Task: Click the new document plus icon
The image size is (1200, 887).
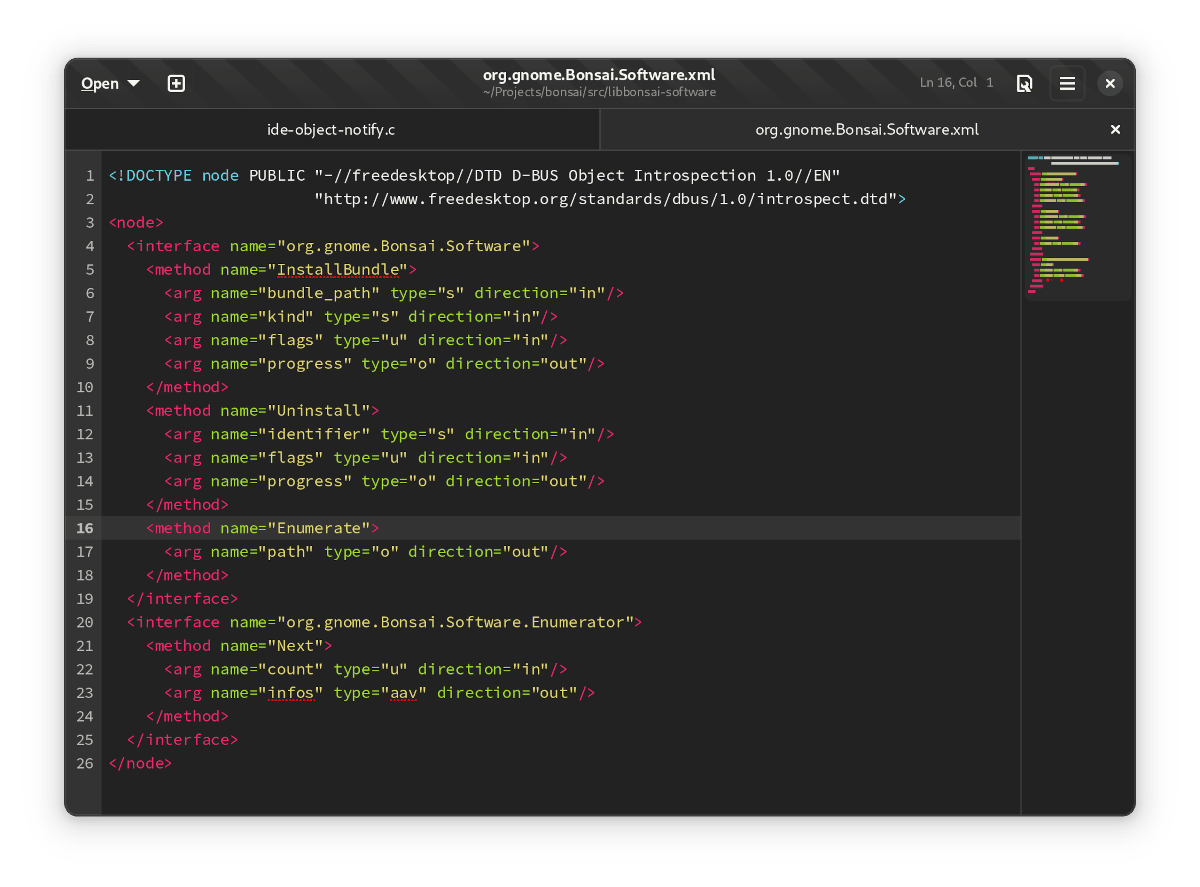Action: pos(176,84)
